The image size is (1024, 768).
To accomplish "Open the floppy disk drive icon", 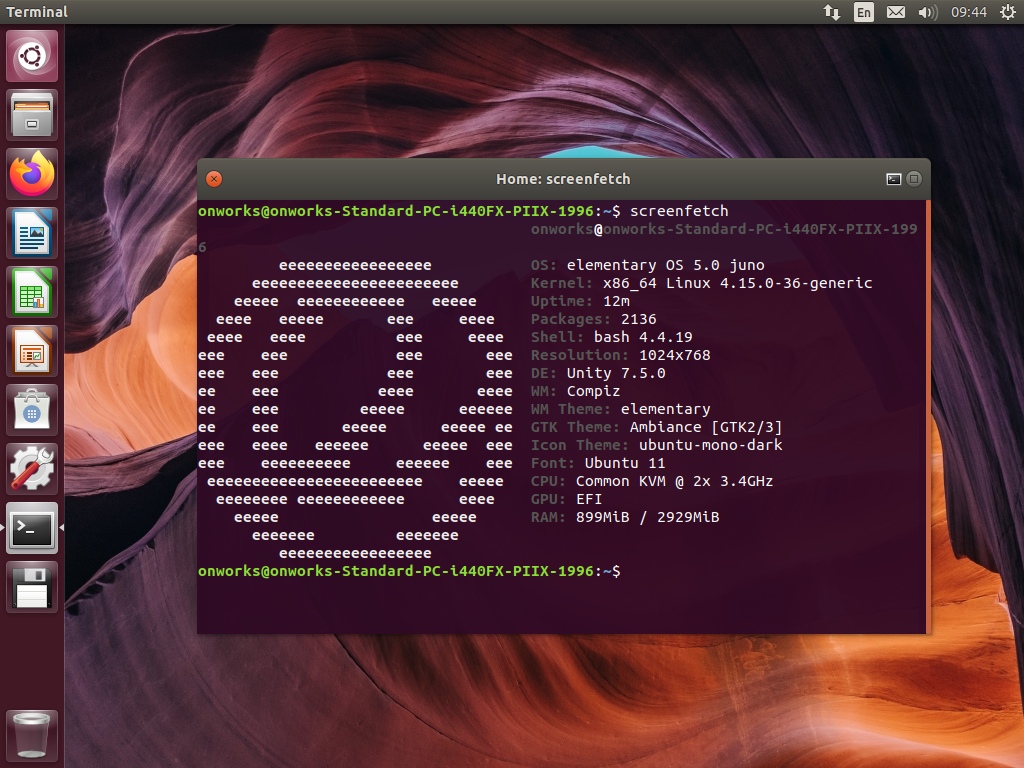I will coord(32,587).
